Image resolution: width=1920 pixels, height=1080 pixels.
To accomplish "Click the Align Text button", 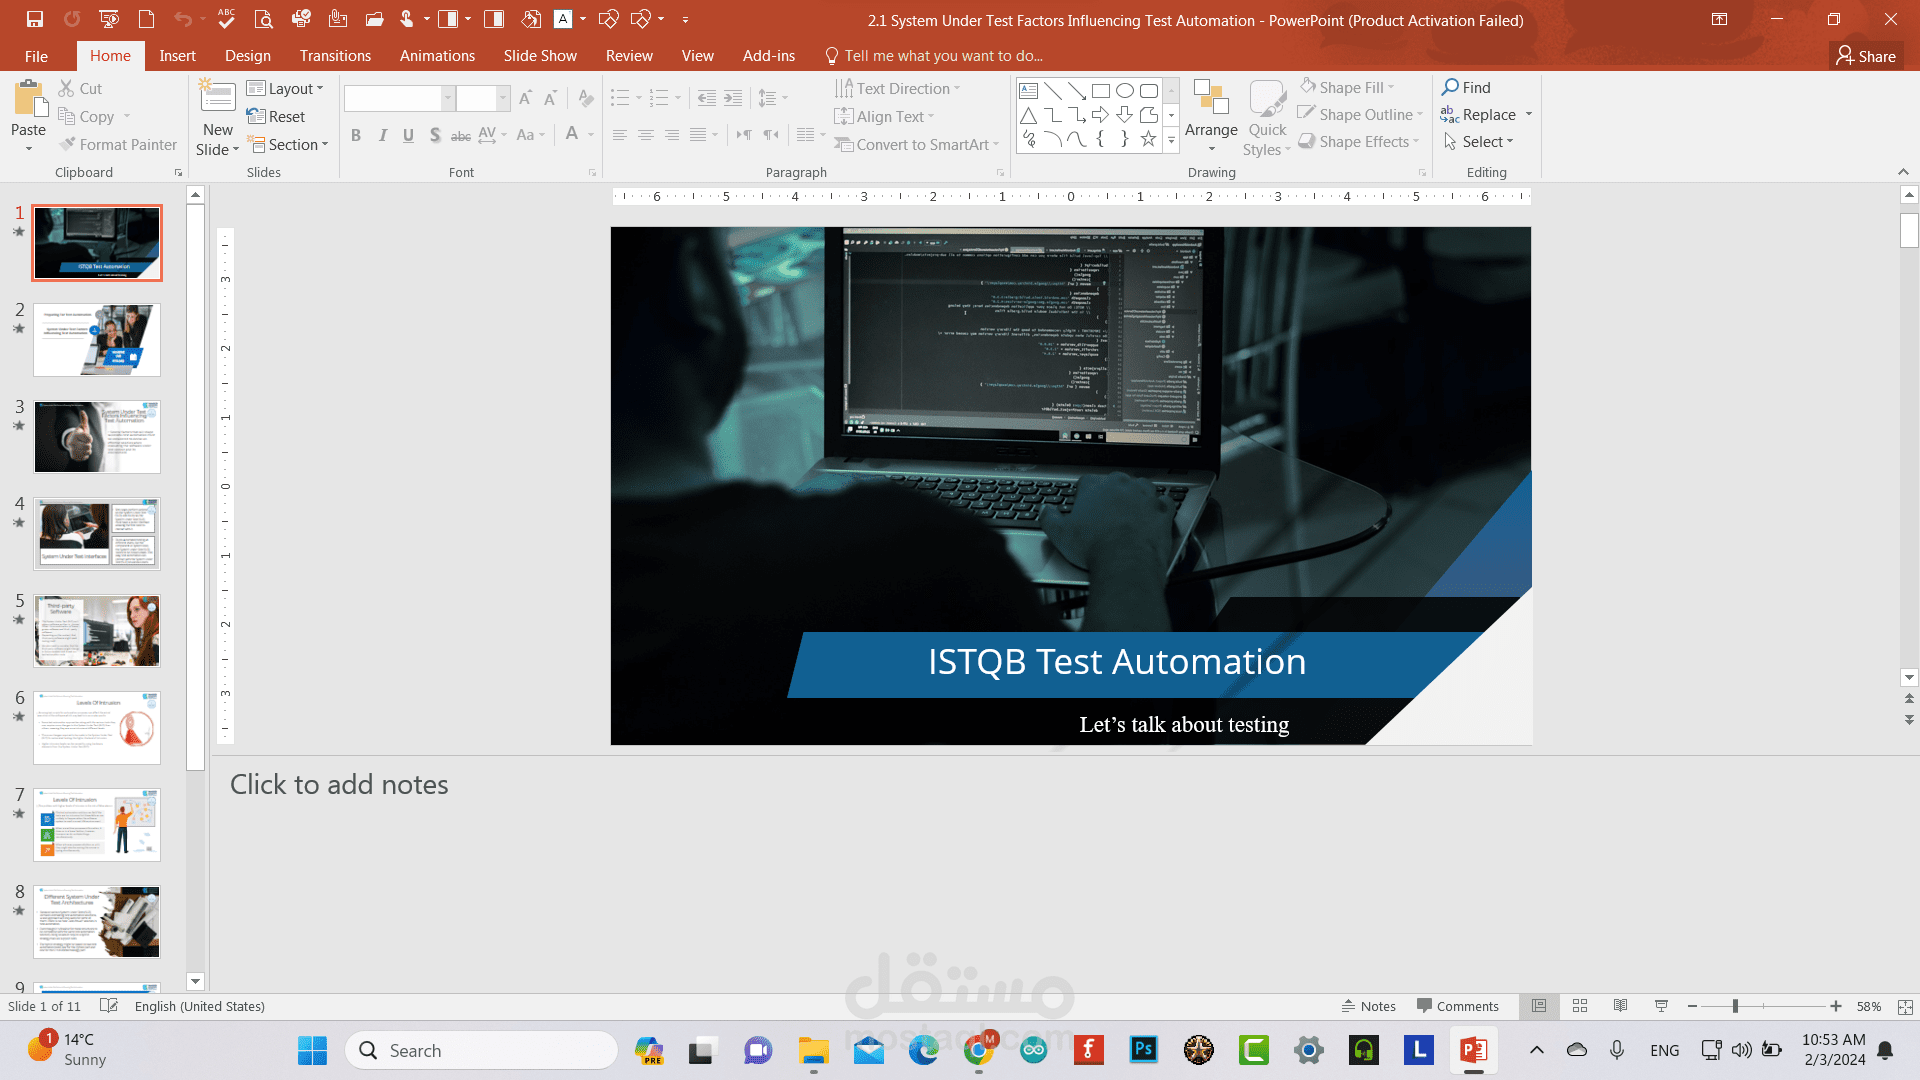I will tap(884, 116).
